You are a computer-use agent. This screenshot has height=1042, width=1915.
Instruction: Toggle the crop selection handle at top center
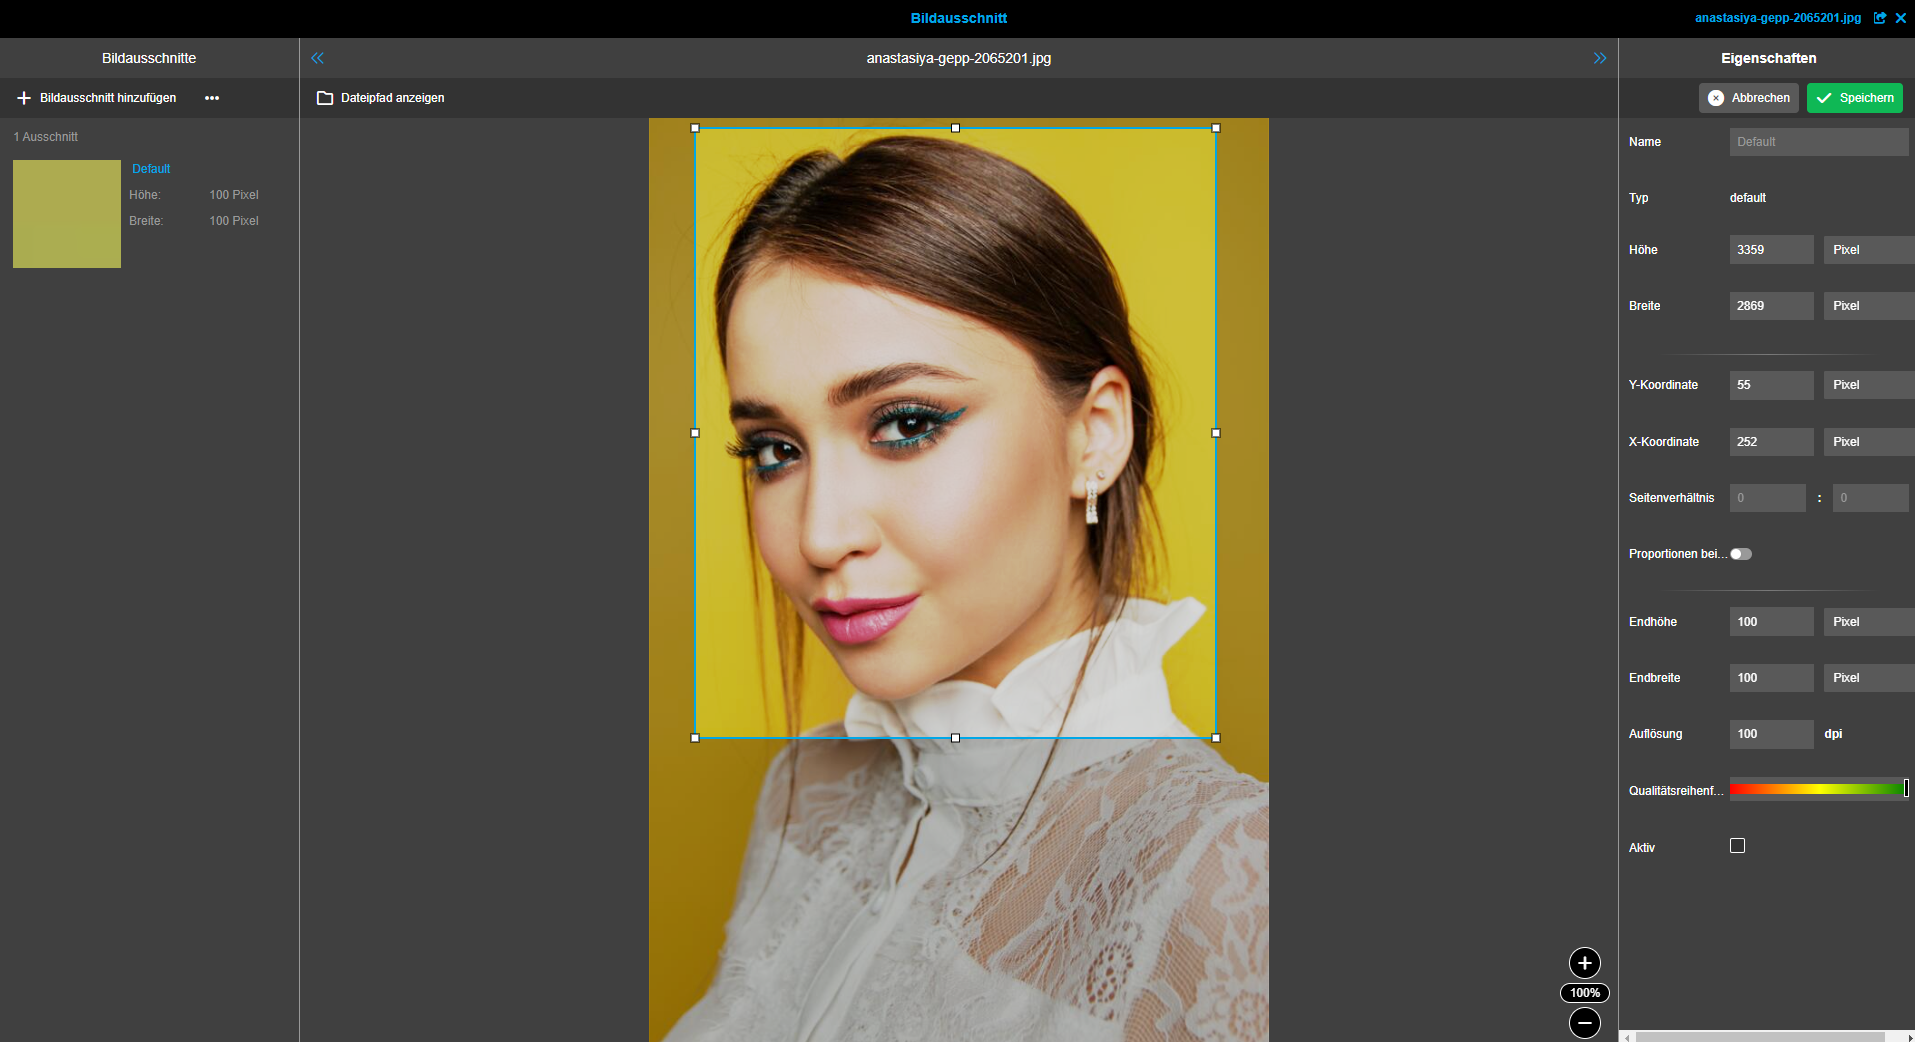pyautogui.click(x=955, y=128)
